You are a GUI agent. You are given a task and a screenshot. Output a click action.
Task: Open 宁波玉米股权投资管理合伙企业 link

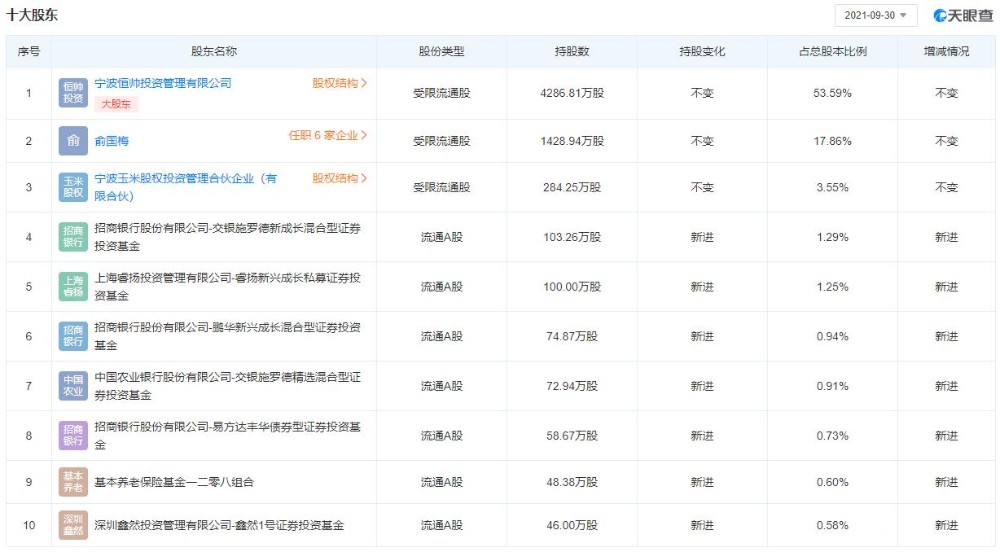tap(186, 187)
